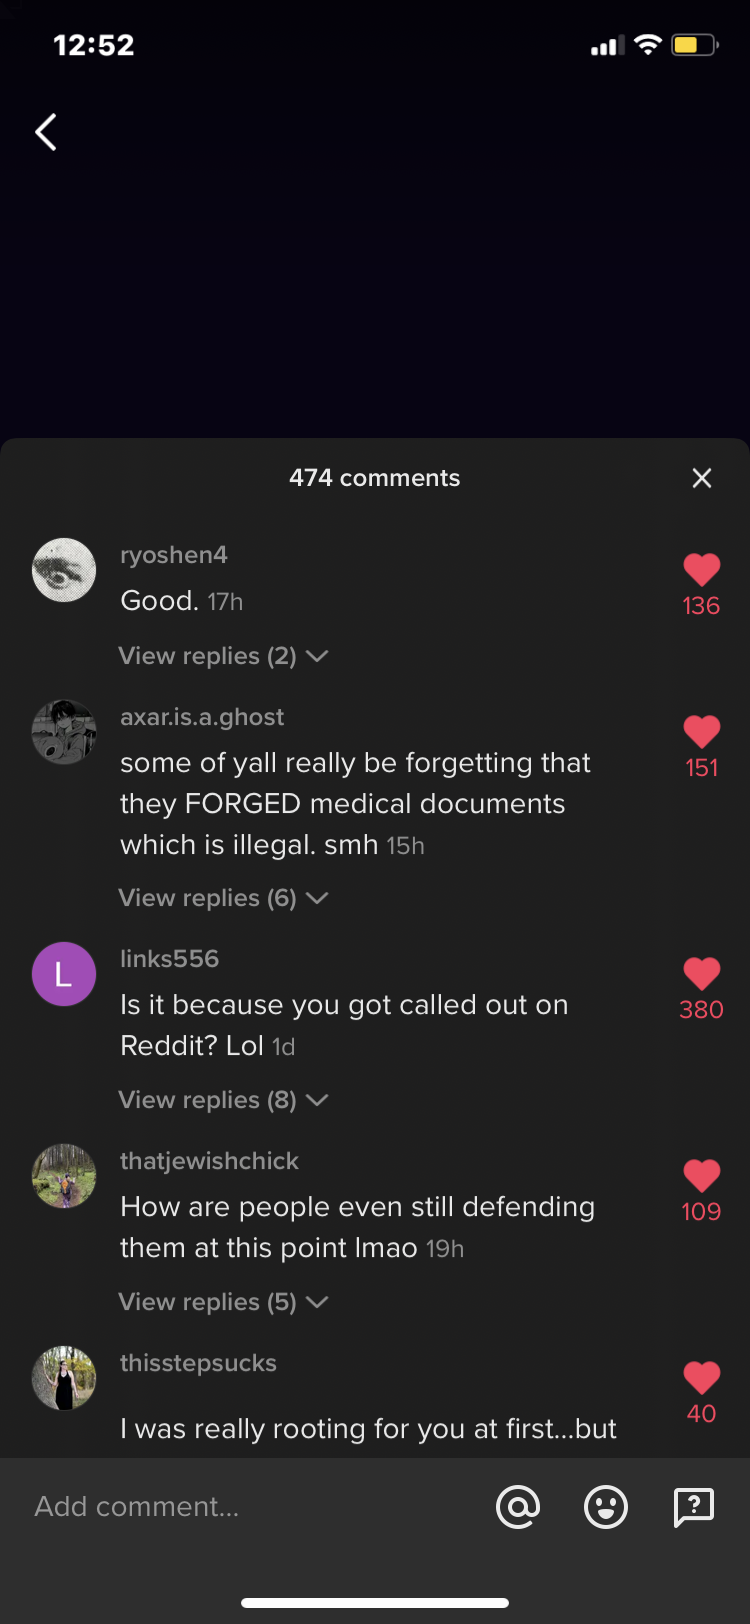The image size is (750, 1624).
Task: Tap the question bubble icon
Action: (694, 1506)
